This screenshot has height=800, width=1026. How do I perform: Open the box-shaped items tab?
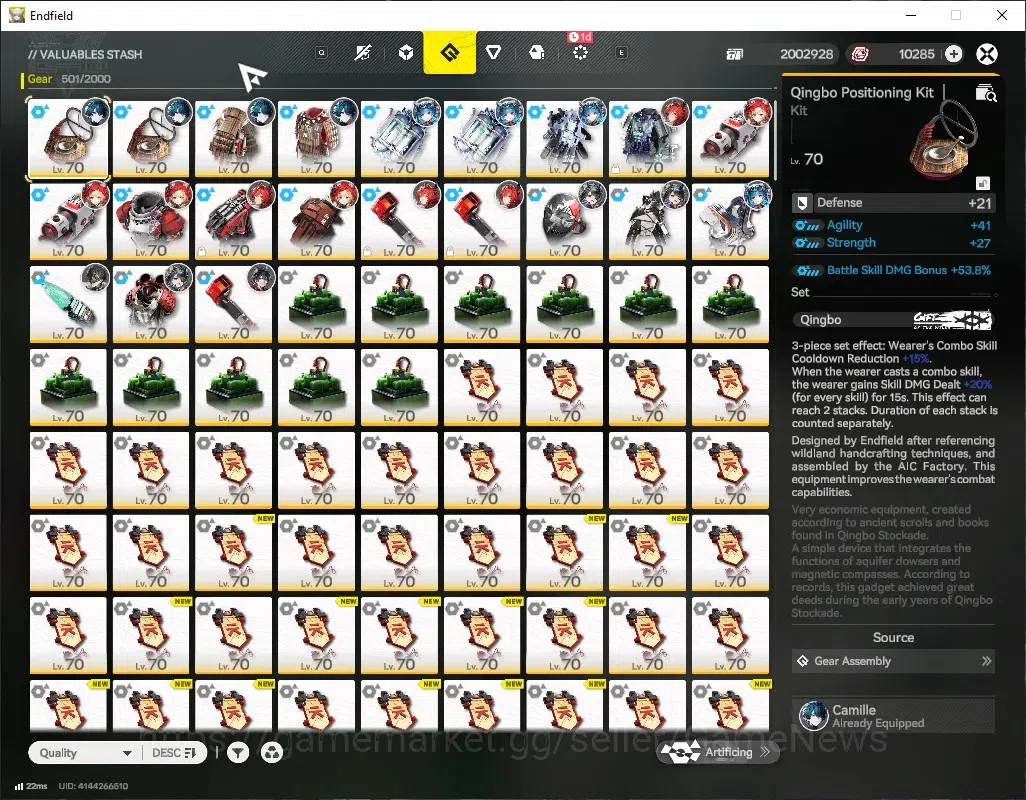(537, 52)
